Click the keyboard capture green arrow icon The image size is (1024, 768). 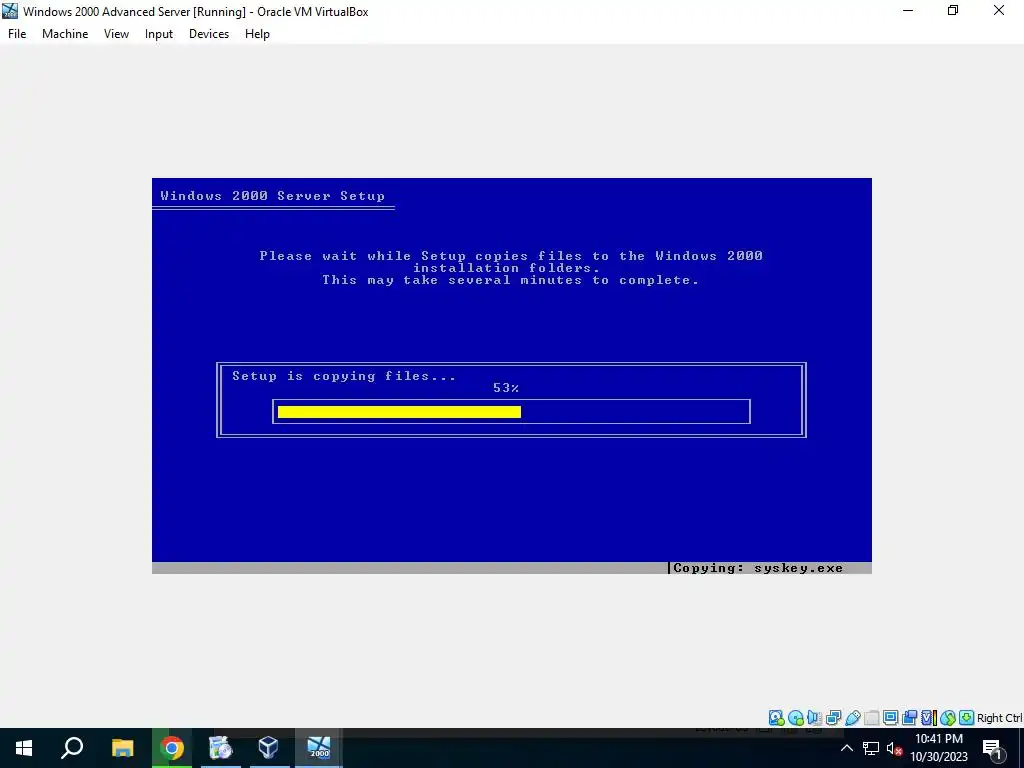967,718
